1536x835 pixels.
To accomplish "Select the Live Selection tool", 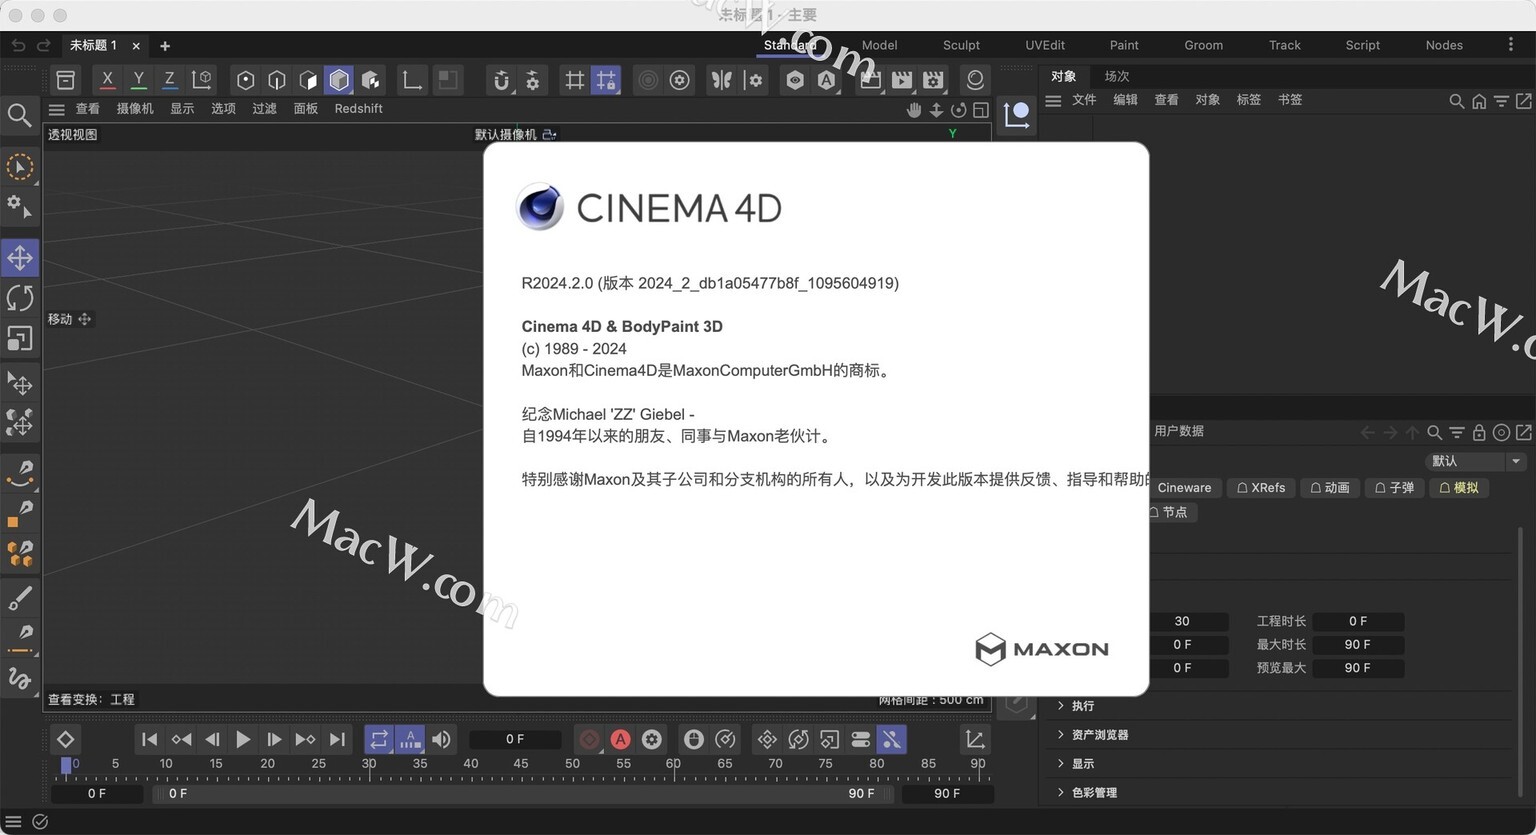I will (x=19, y=167).
